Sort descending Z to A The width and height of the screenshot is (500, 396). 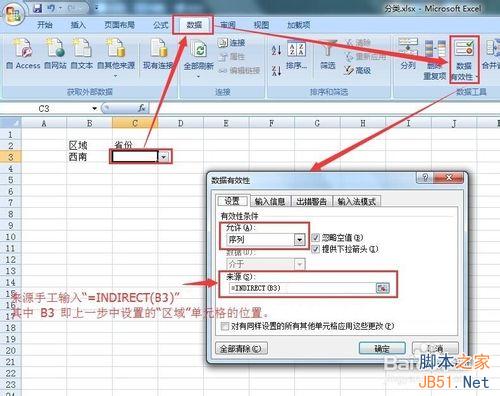click(277, 70)
